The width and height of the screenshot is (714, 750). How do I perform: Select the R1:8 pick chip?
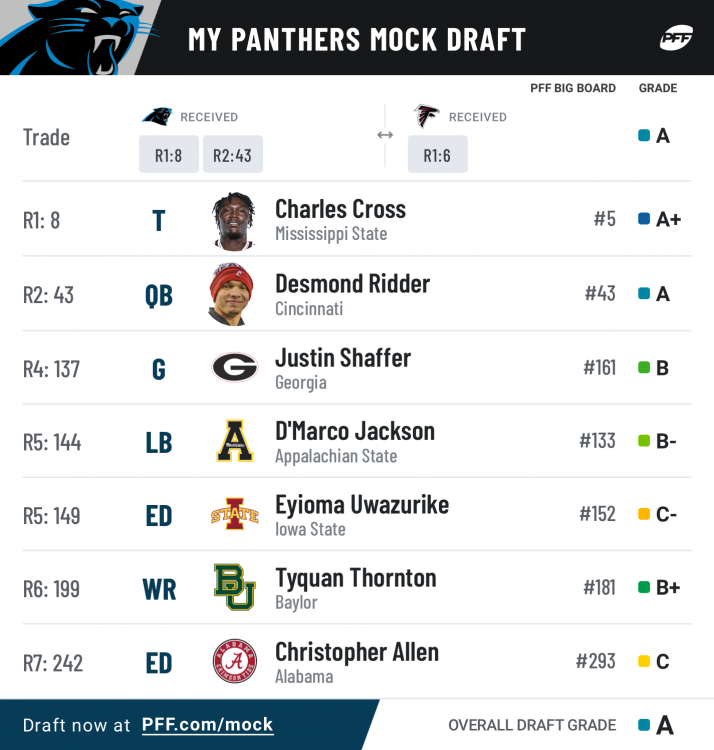click(x=168, y=155)
